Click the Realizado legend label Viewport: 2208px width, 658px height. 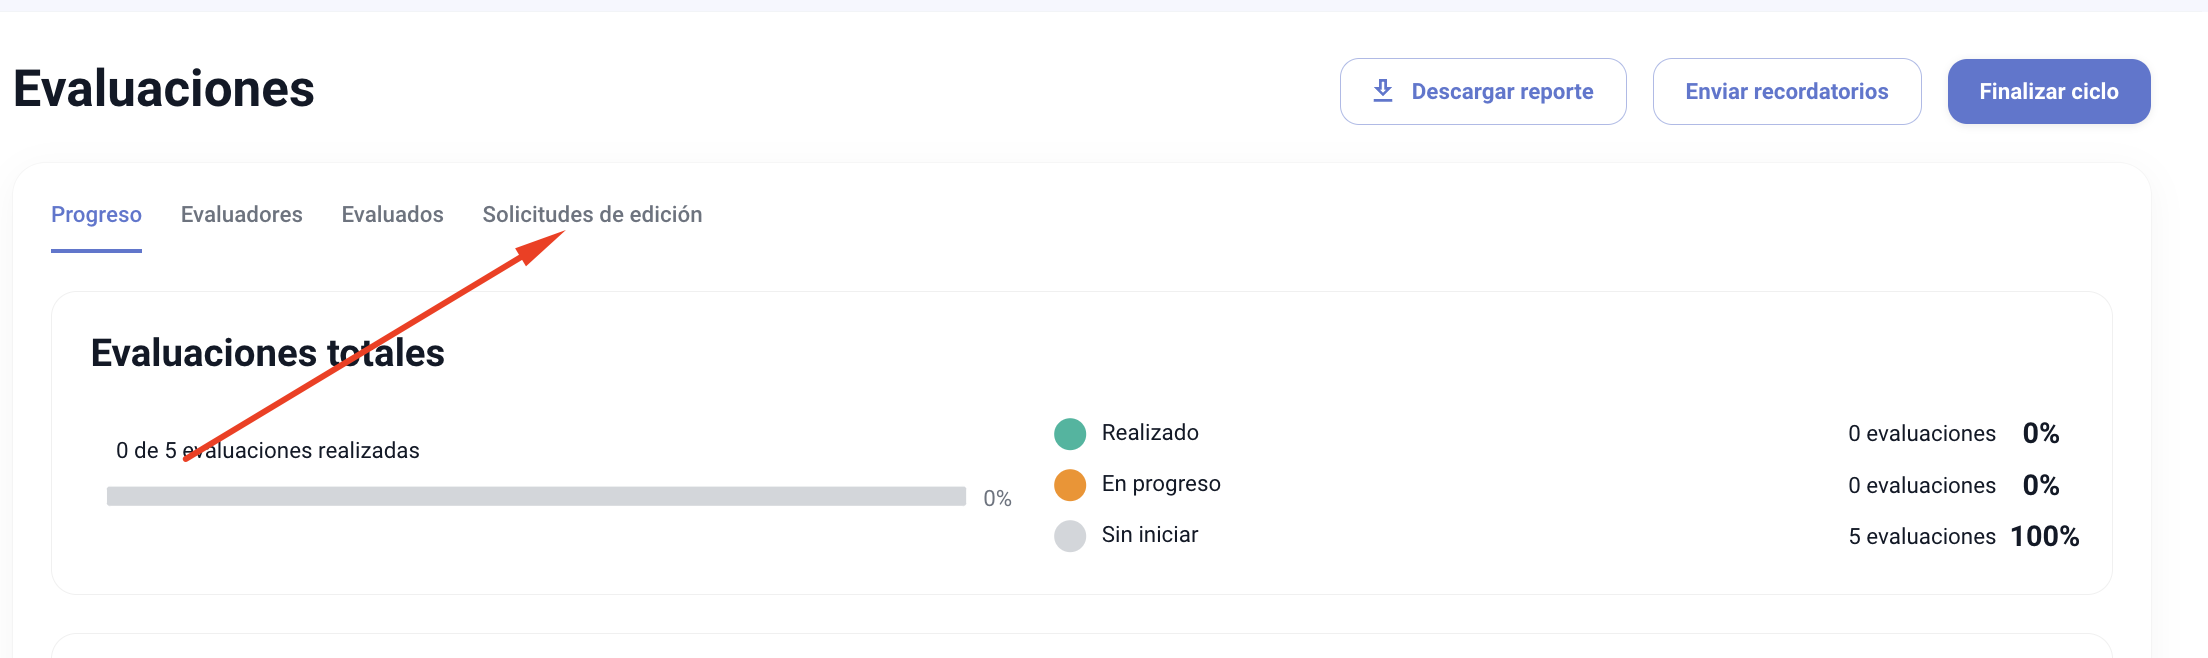[x=1150, y=433]
